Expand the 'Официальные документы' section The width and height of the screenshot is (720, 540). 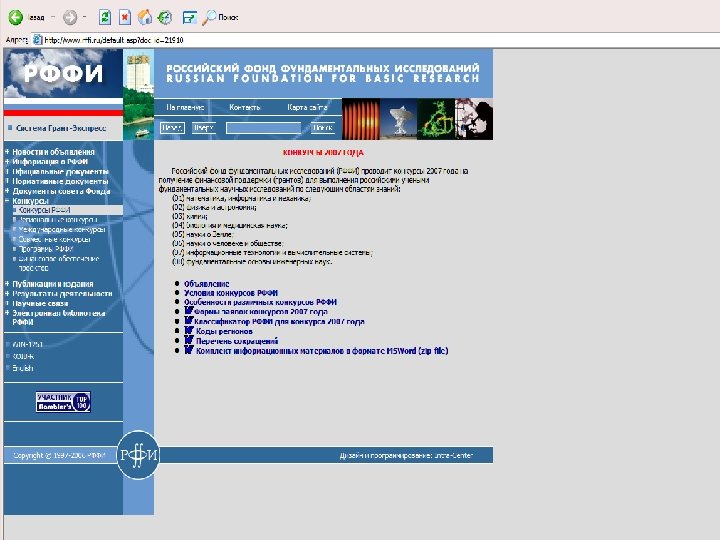coord(7,171)
